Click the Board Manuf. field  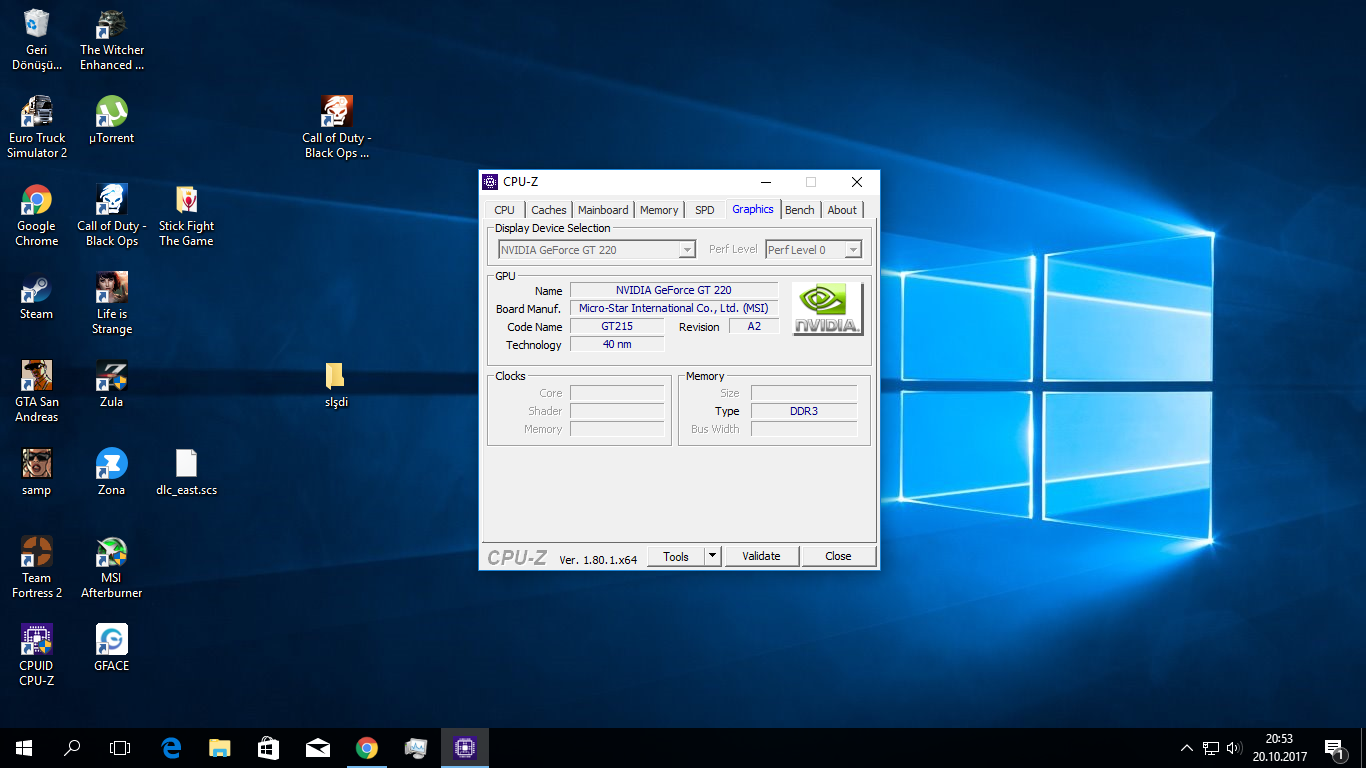[x=674, y=308]
